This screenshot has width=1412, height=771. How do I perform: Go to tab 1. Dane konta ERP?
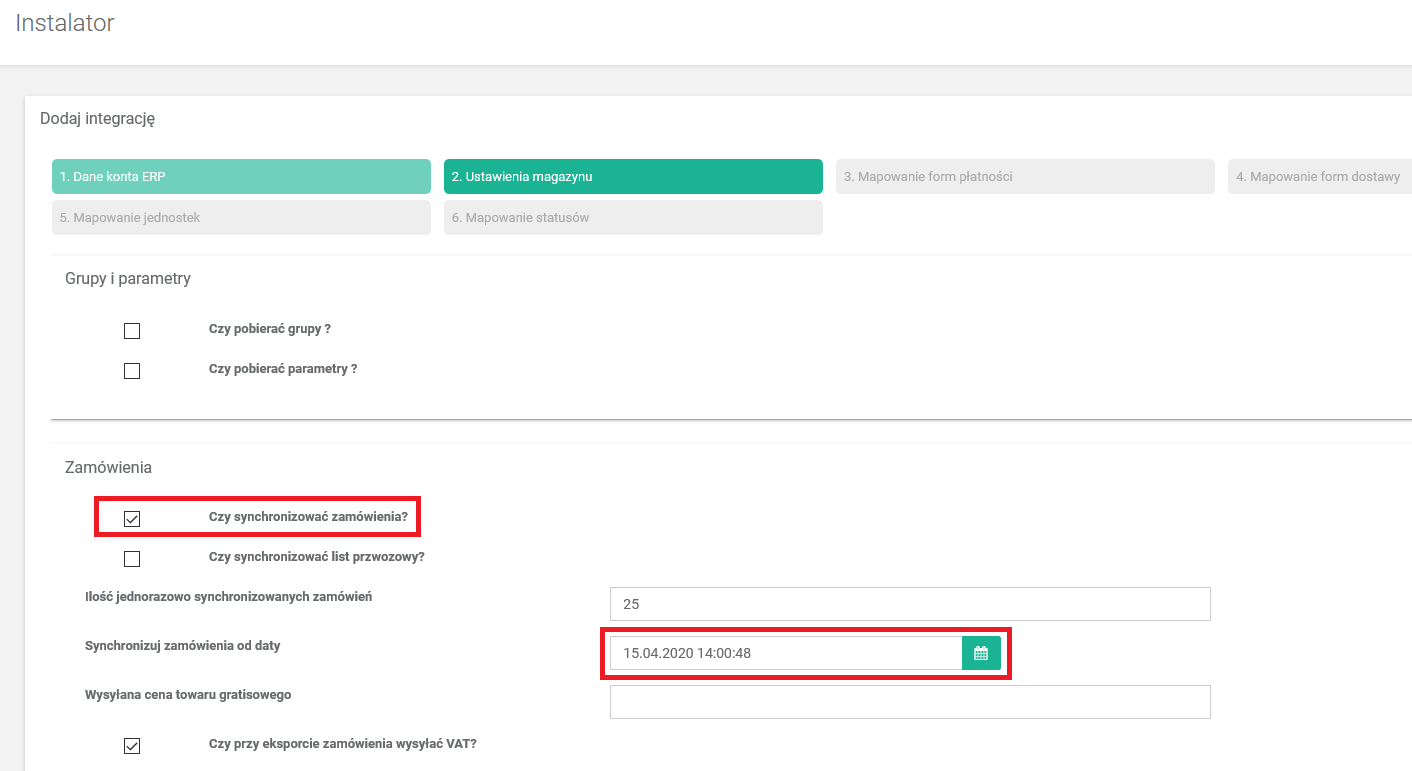pos(241,176)
